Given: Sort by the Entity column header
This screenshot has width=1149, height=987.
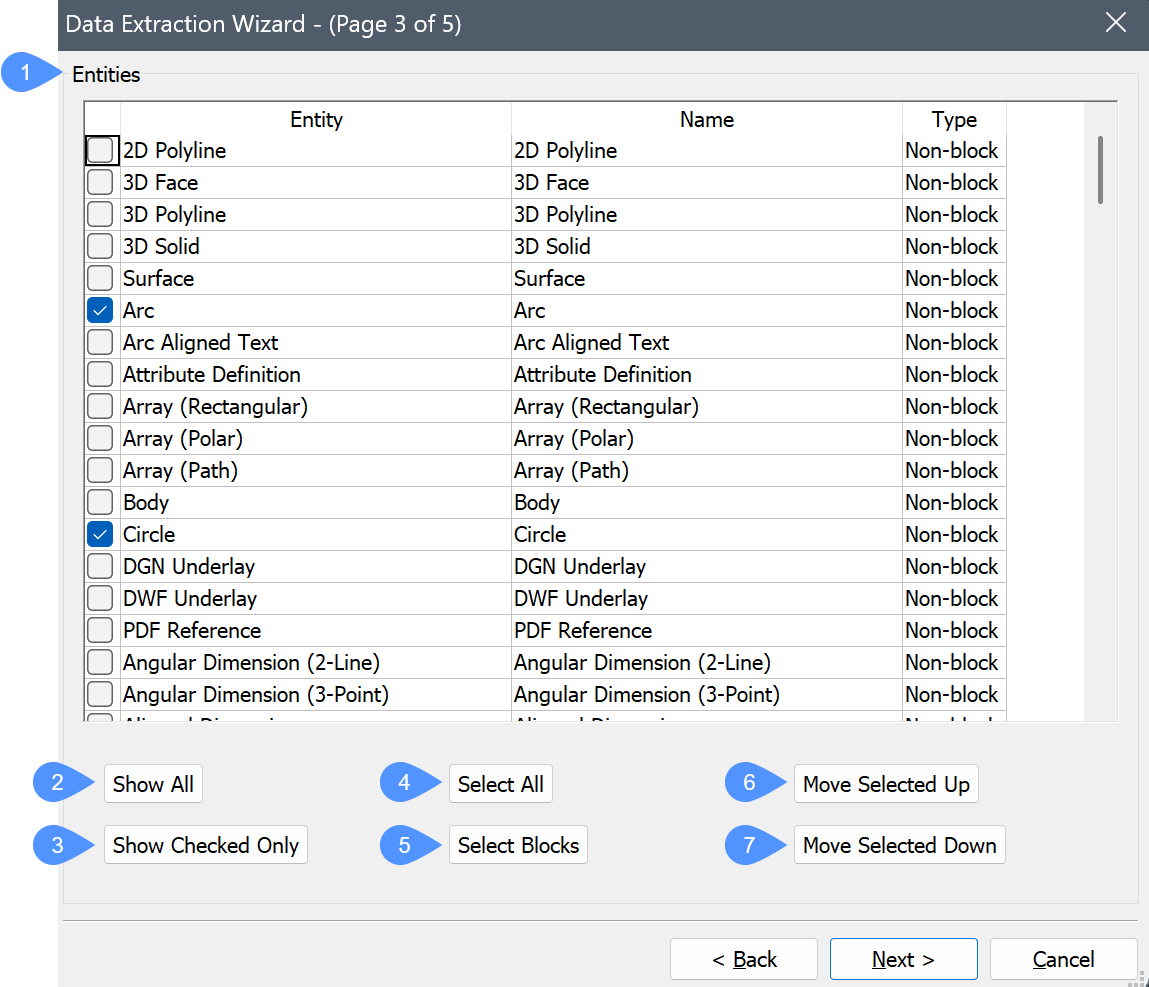Looking at the screenshot, I should point(316,120).
